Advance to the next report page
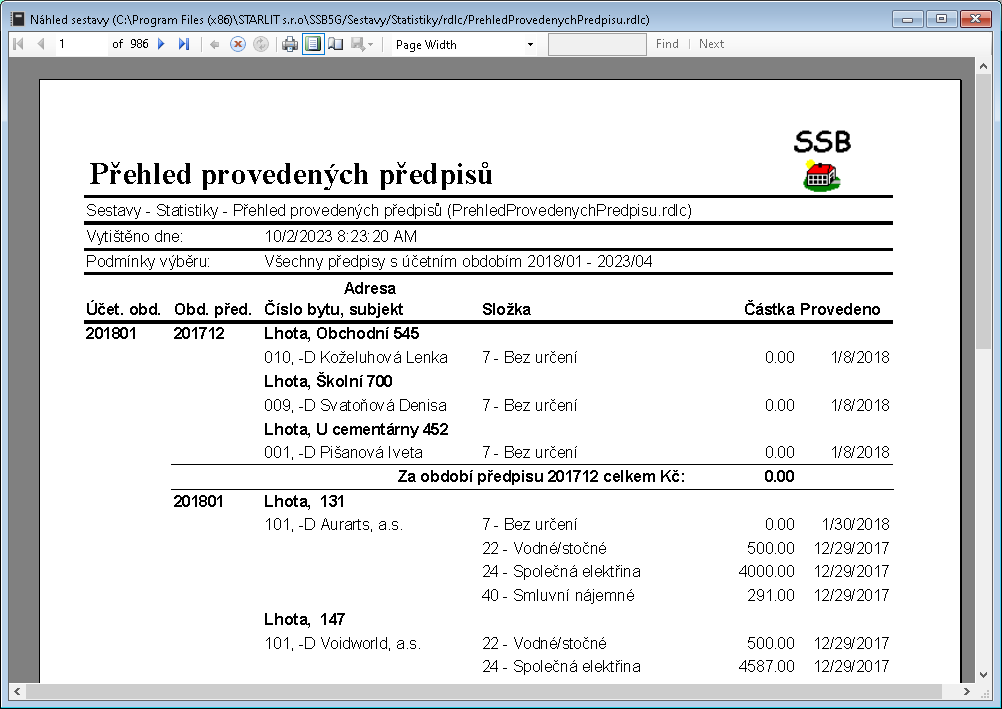This screenshot has height=709, width=1002. click(x=161, y=44)
